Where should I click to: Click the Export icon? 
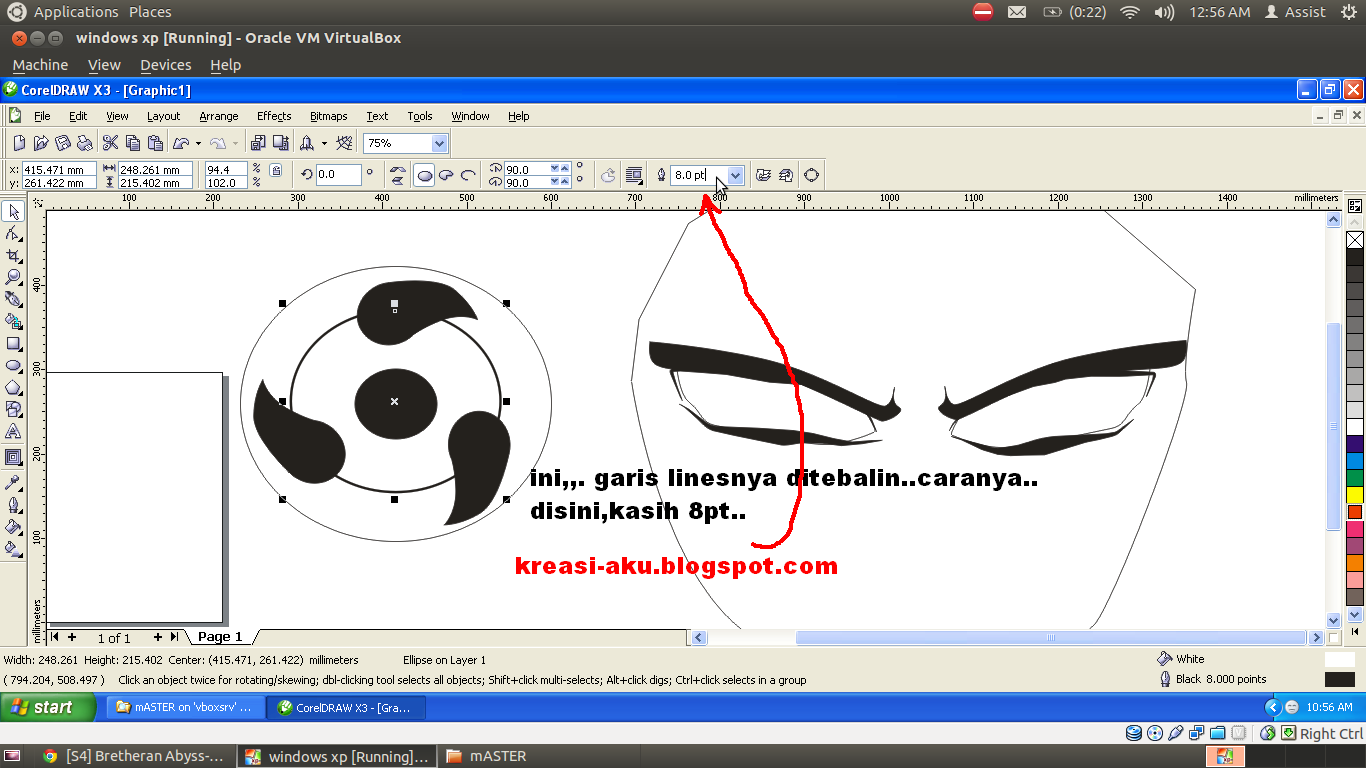click(x=280, y=143)
